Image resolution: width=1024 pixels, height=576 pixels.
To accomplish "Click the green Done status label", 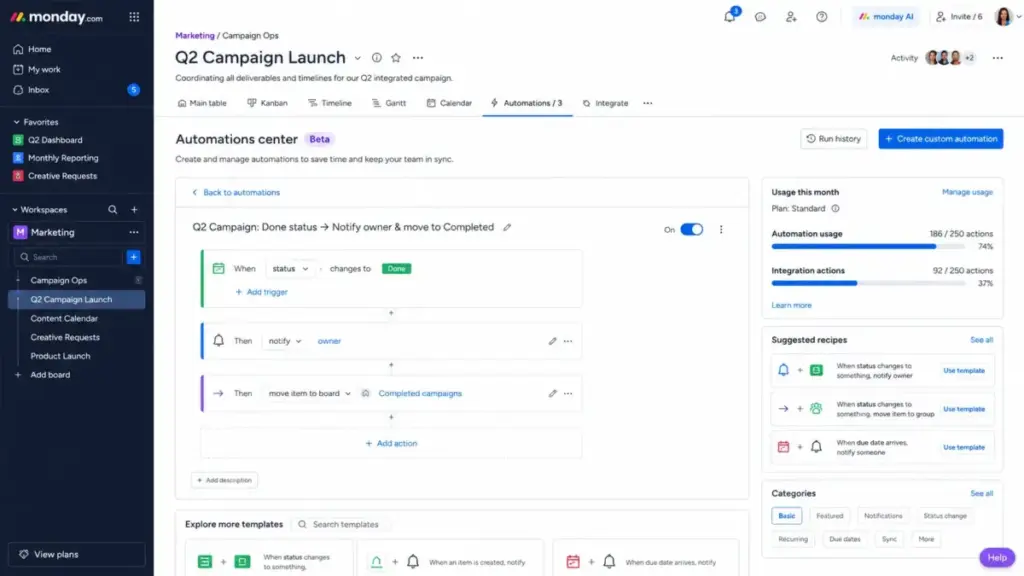I will pos(396,268).
